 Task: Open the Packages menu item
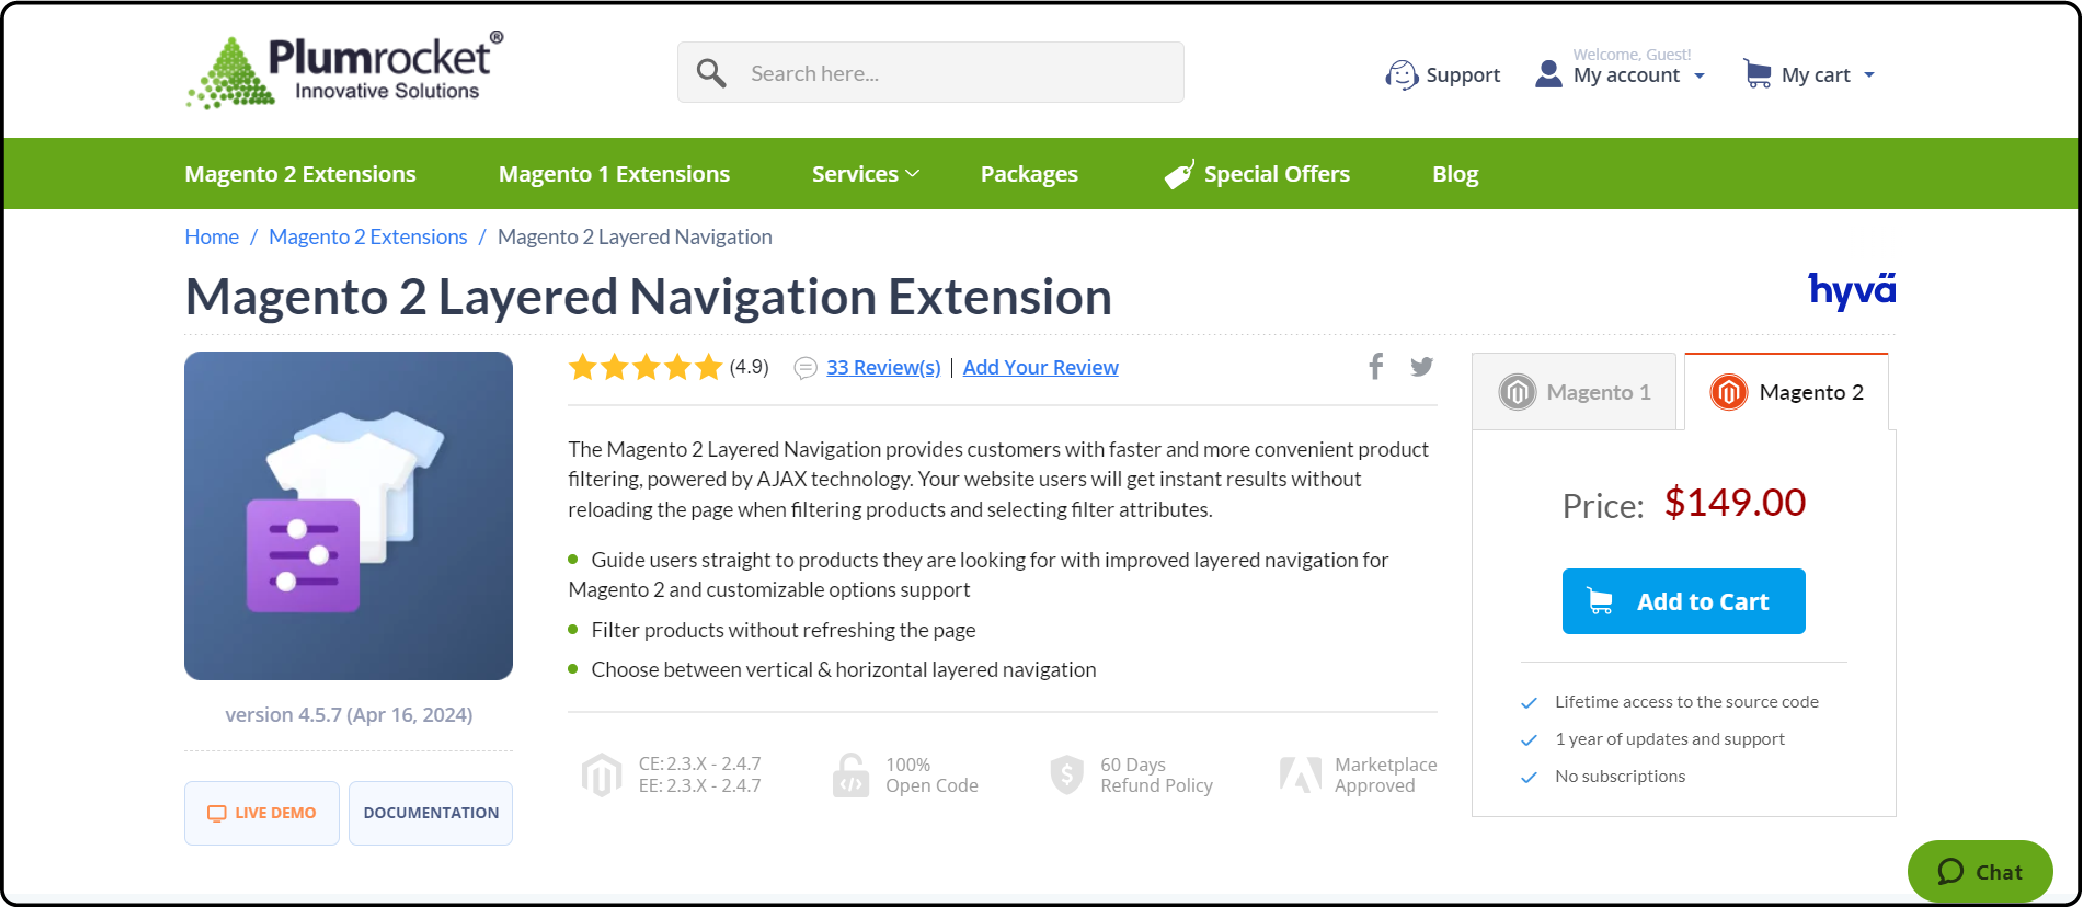coord(1029,174)
